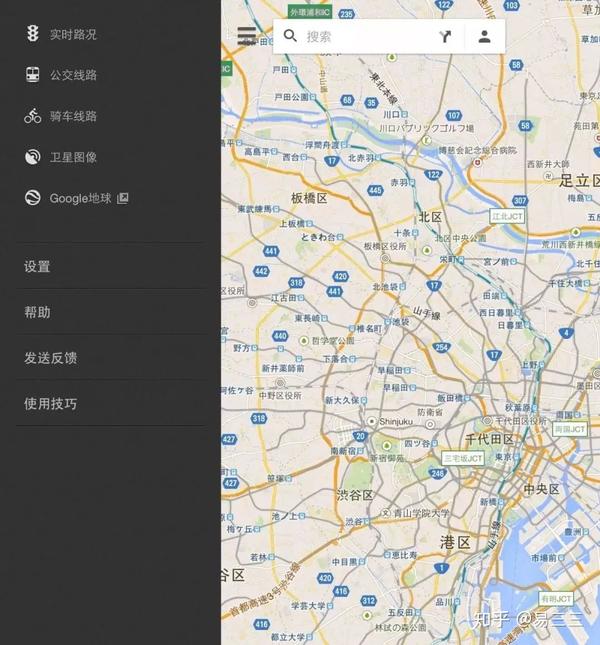Click the 板橋区役所 place label

[385, 246]
